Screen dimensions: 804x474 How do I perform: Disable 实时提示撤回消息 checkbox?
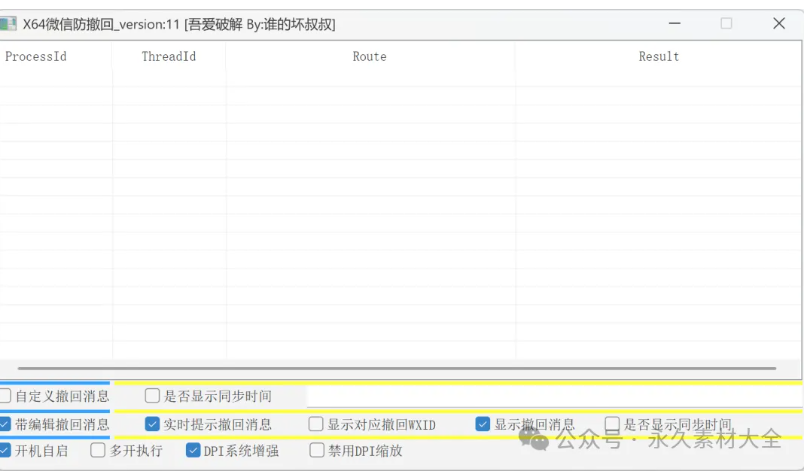coord(152,424)
